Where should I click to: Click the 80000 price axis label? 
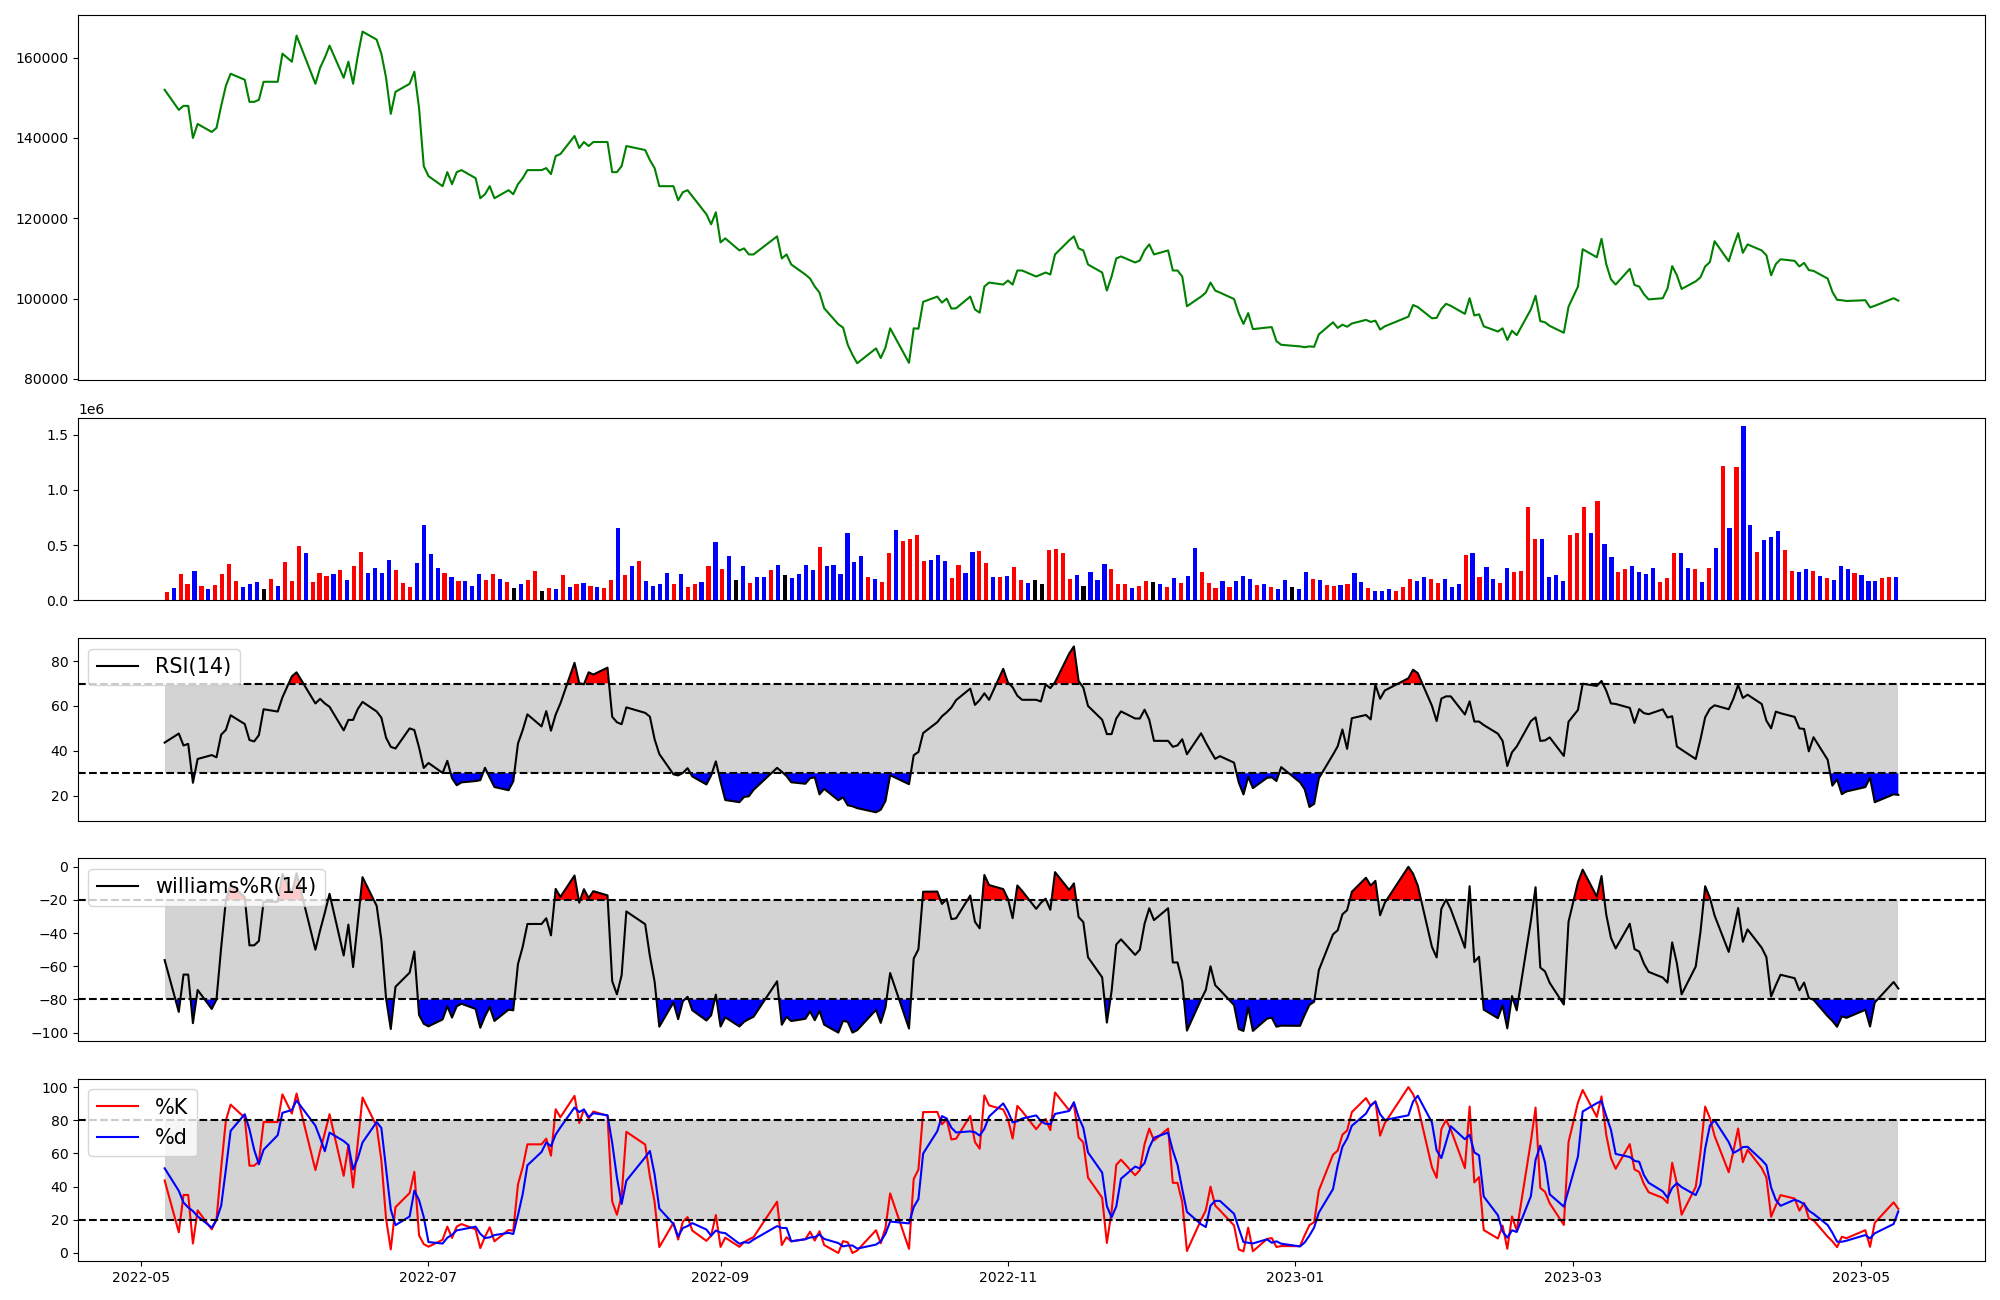(46, 380)
